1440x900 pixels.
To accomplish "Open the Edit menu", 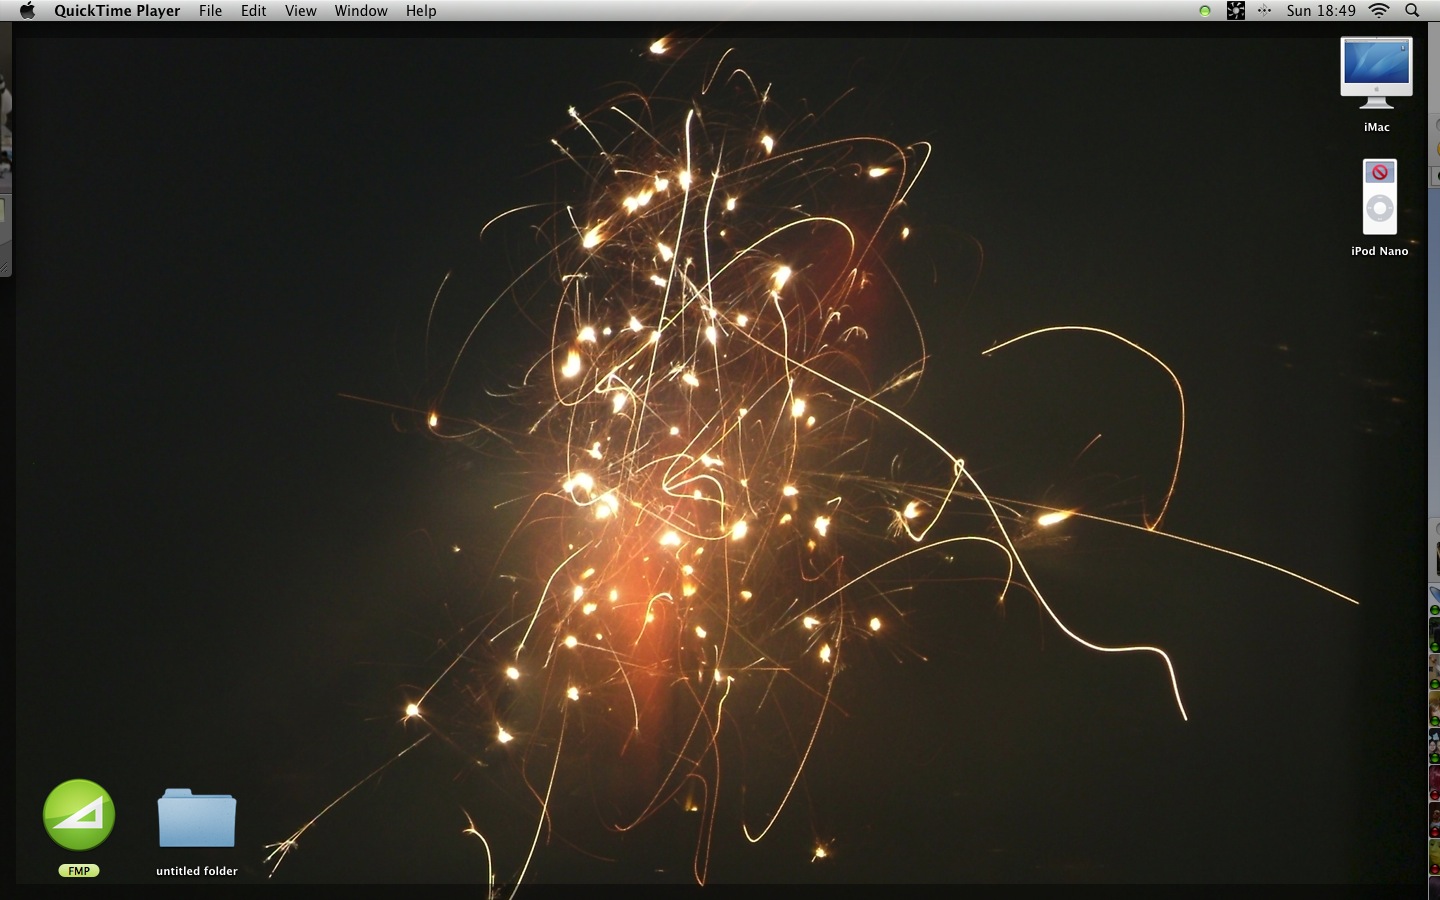I will coord(253,11).
